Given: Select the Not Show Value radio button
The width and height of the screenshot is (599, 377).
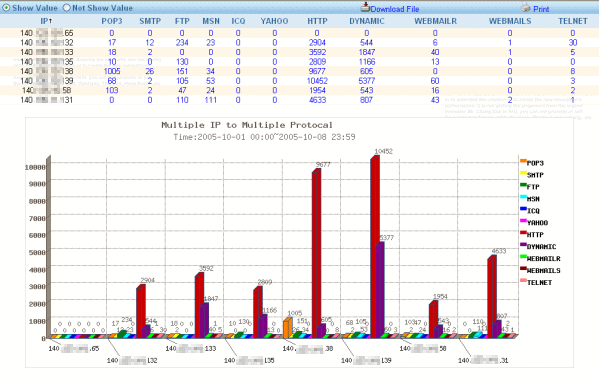Looking at the screenshot, I should (x=66, y=8).
